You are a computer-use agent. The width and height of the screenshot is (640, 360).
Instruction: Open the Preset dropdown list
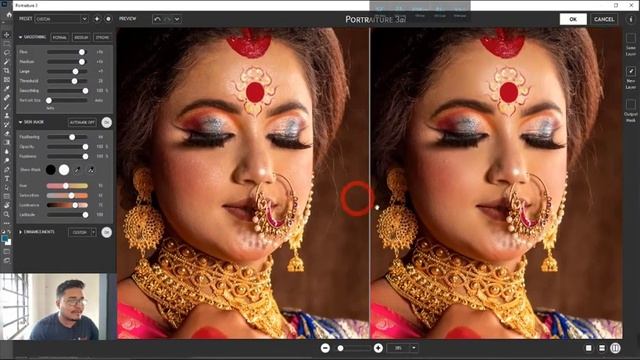61,19
